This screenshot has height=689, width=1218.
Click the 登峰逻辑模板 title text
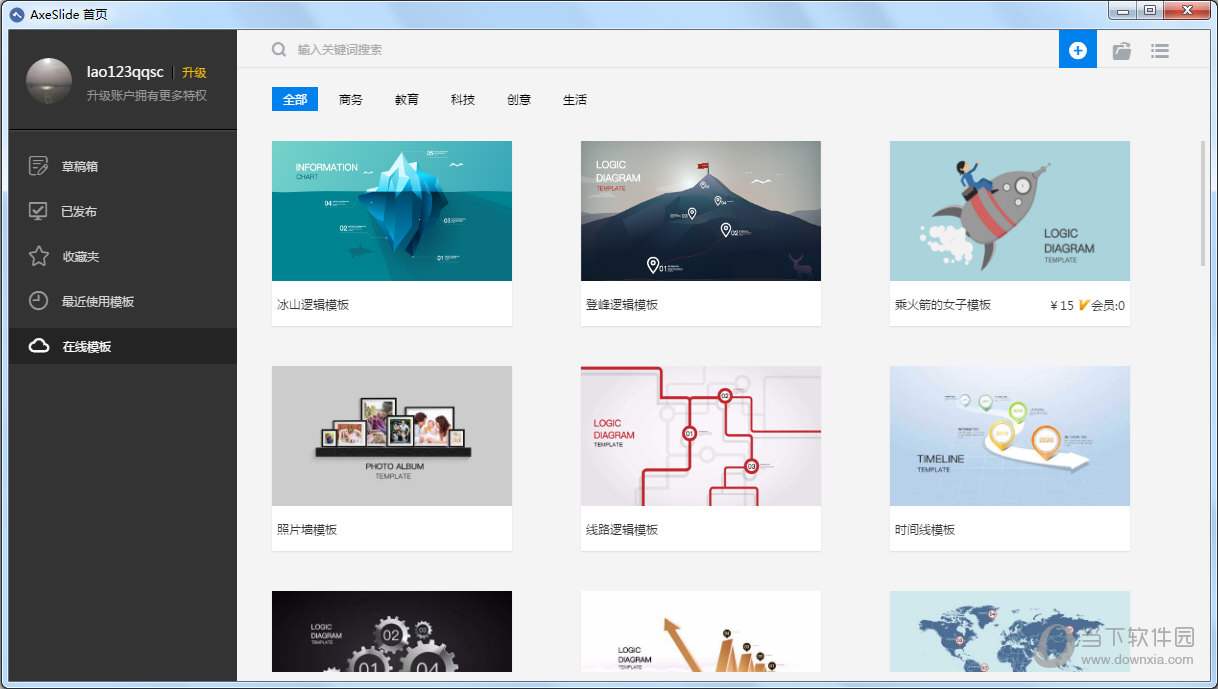[622, 305]
